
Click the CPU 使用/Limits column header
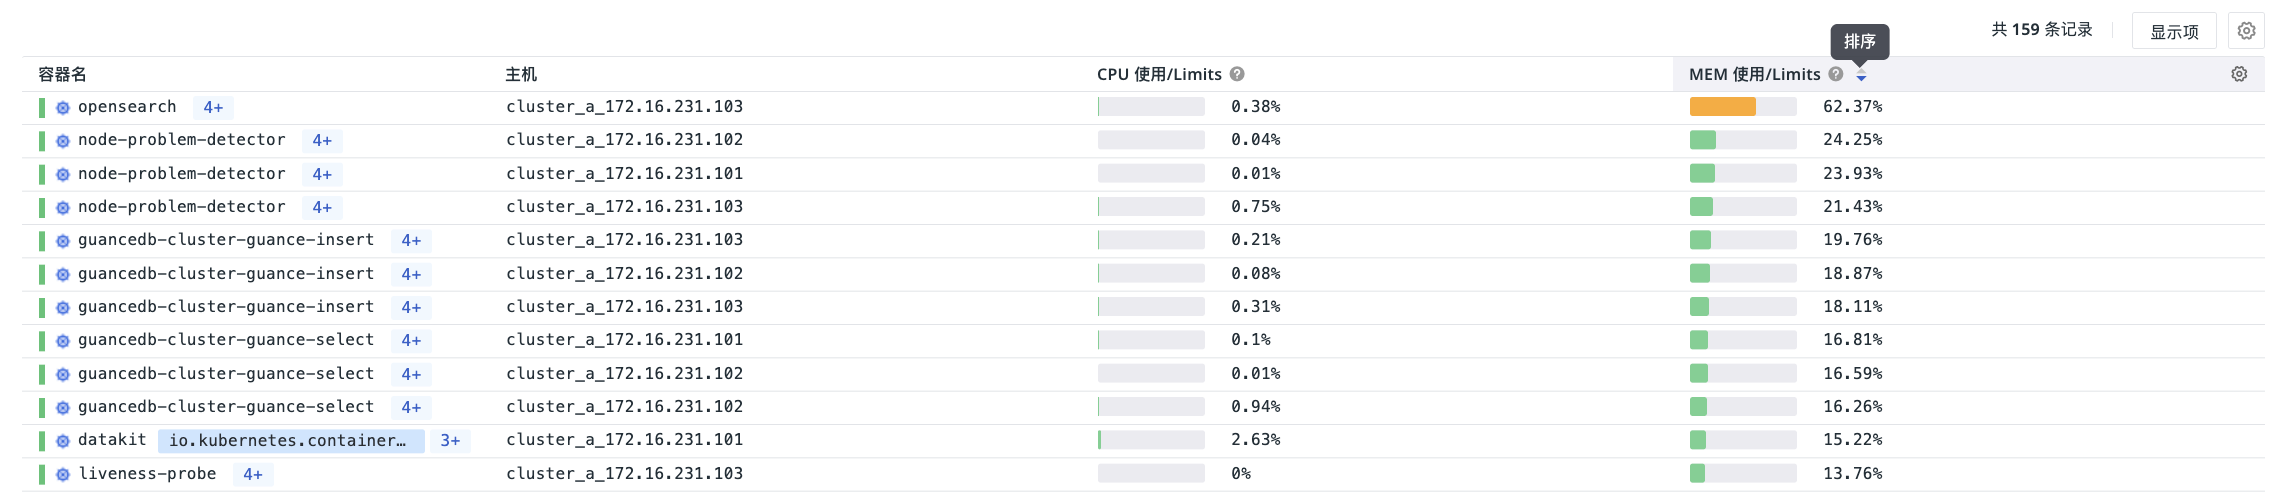coord(1159,75)
